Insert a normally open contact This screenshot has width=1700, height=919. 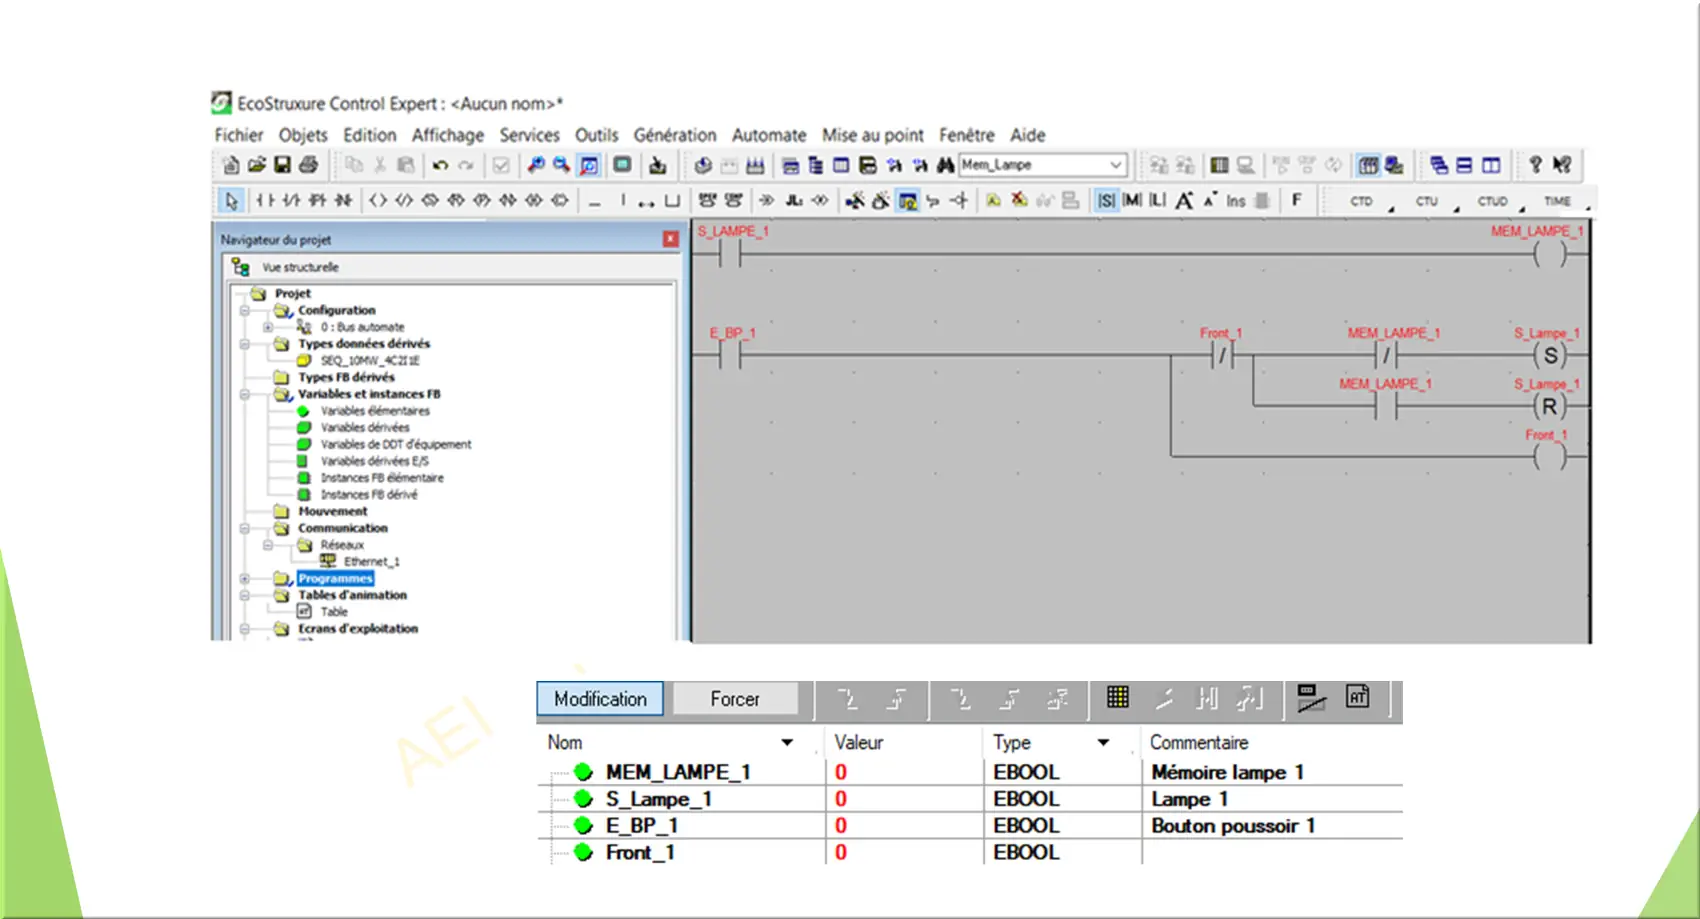click(x=265, y=201)
